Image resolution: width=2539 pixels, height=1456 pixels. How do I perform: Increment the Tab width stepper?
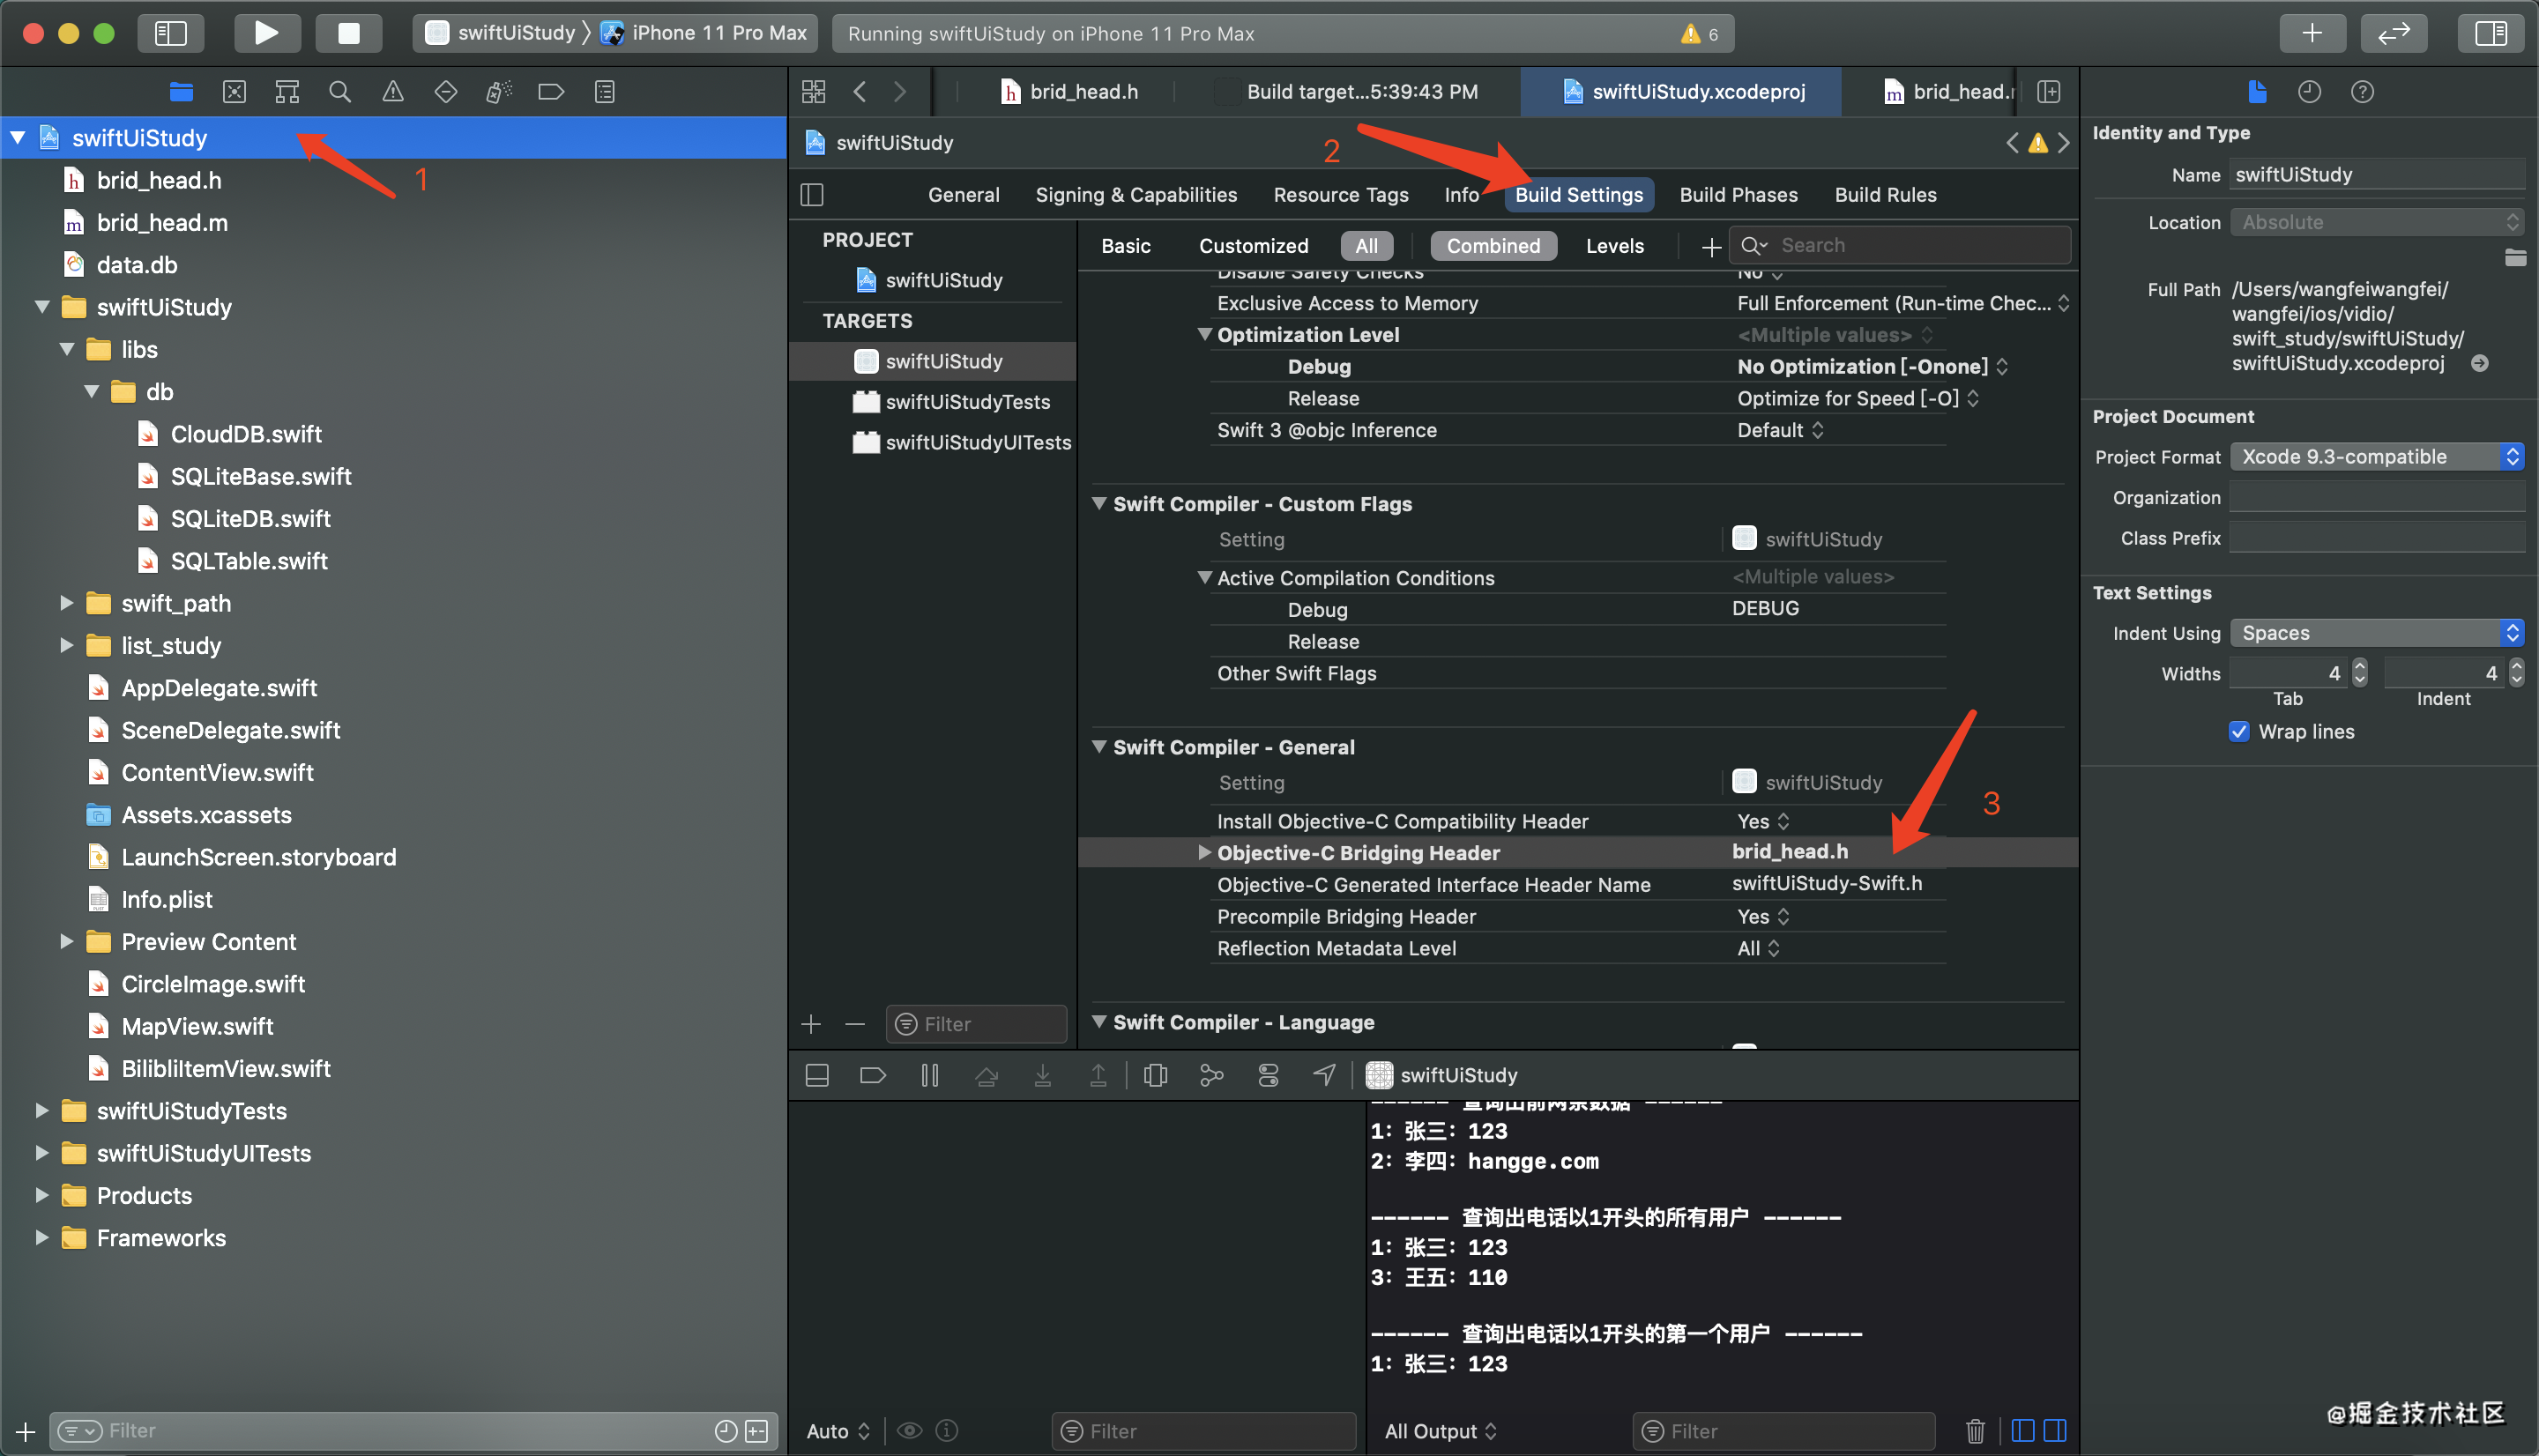(x=2360, y=665)
